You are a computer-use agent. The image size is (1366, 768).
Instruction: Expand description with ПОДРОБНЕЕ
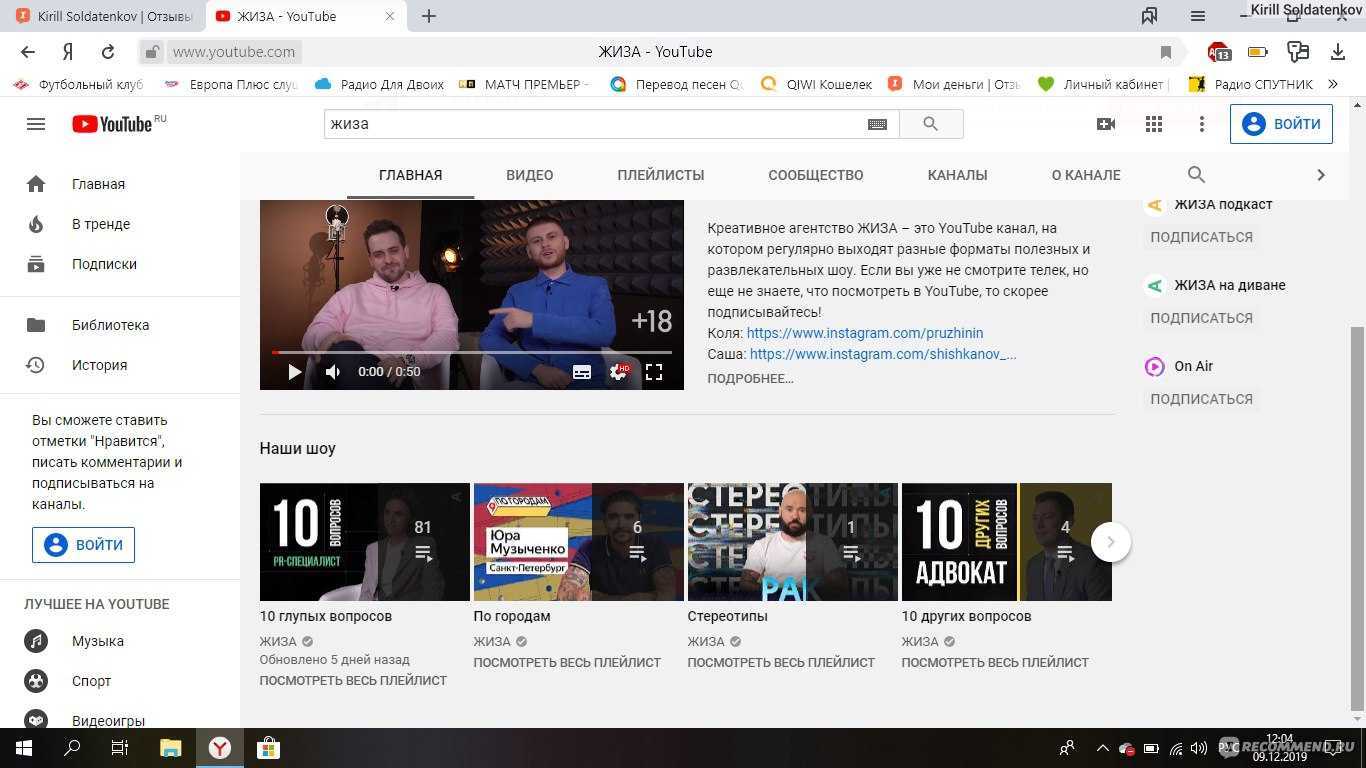pos(750,378)
